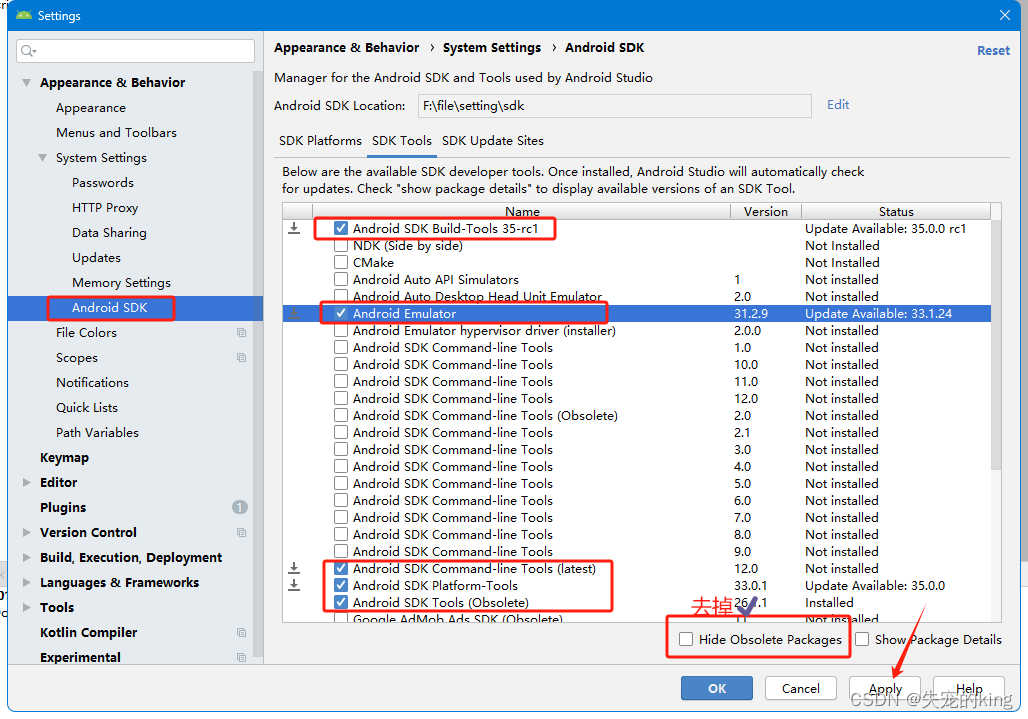Click Apply to save SDK changes
The width and height of the screenshot is (1028, 719).
(885, 688)
